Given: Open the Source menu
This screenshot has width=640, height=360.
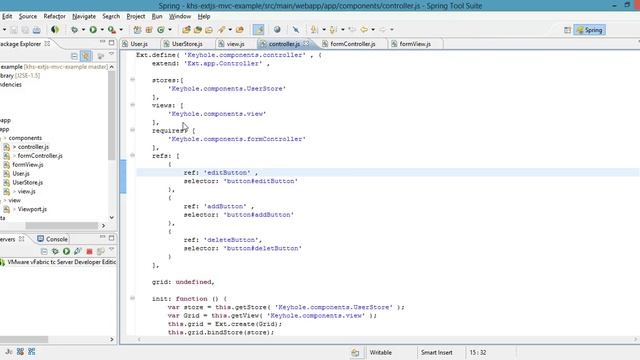Looking at the screenshot, I should [x=28, y=16].
